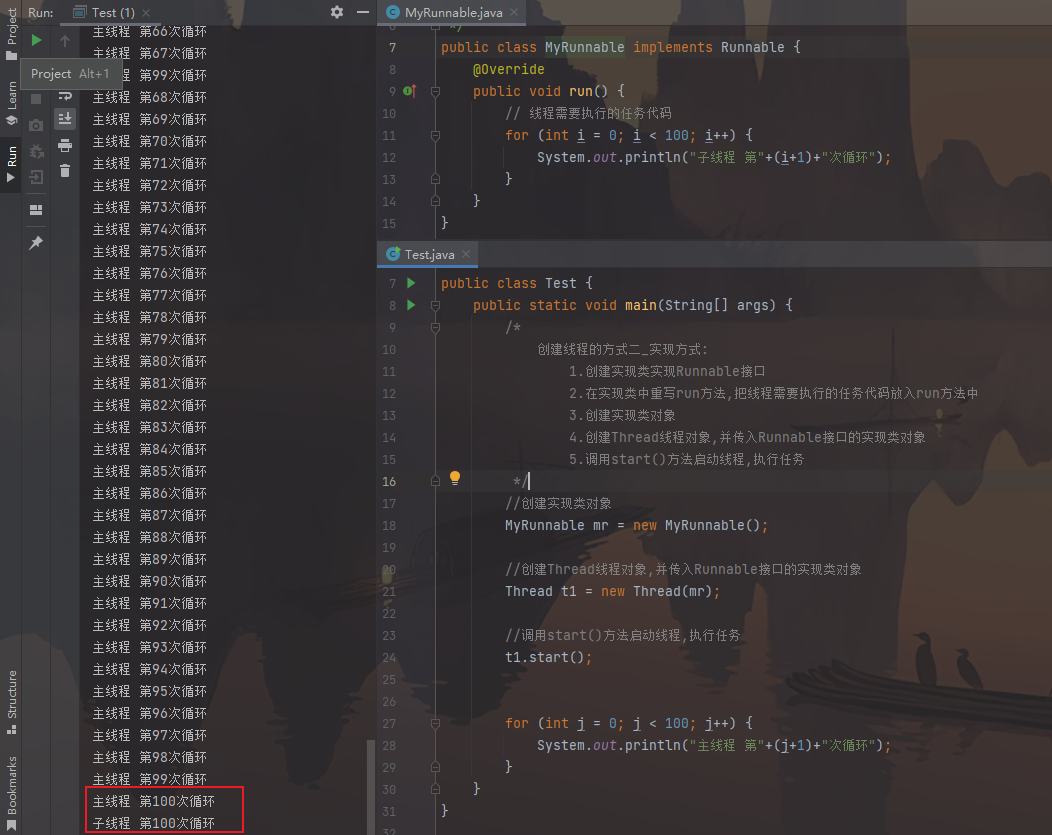The width and height of the screenshot is (1052, 835).
Task: Run the main method via its gutter arrow
Action: click(x=411, y=305)
